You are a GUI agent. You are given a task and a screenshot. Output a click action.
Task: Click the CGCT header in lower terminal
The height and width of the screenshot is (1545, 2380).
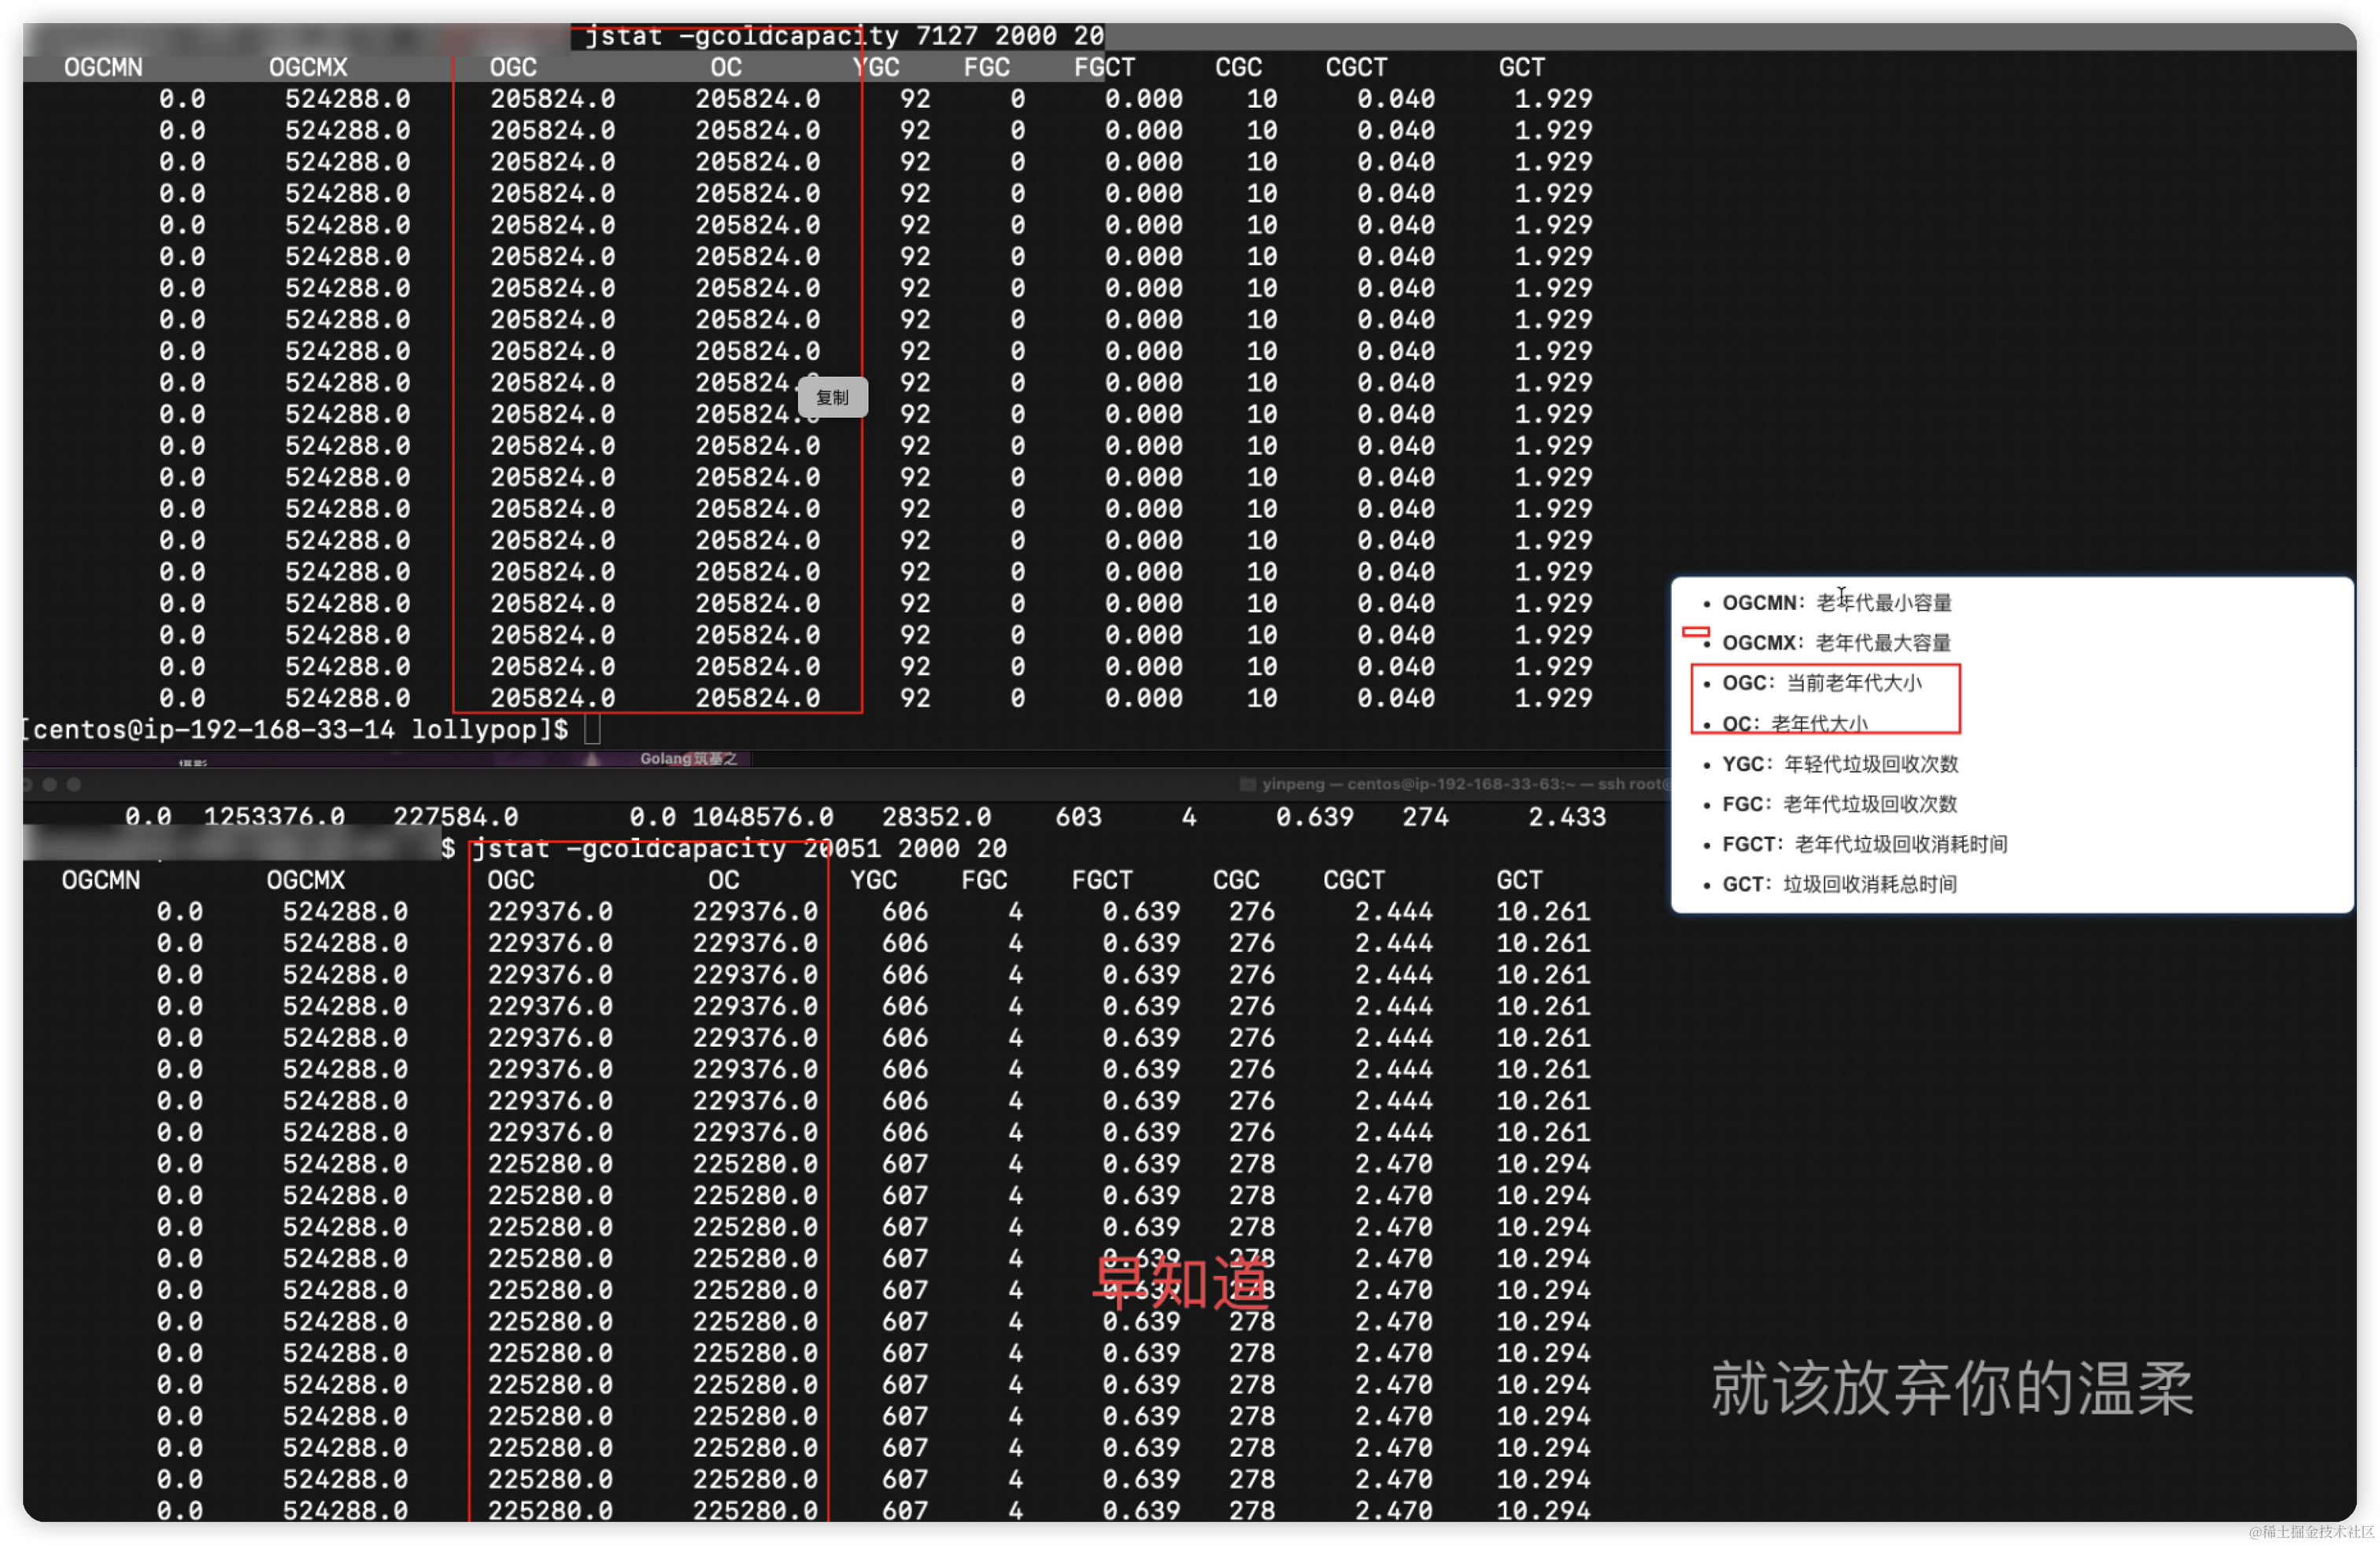coord(1354,880)
